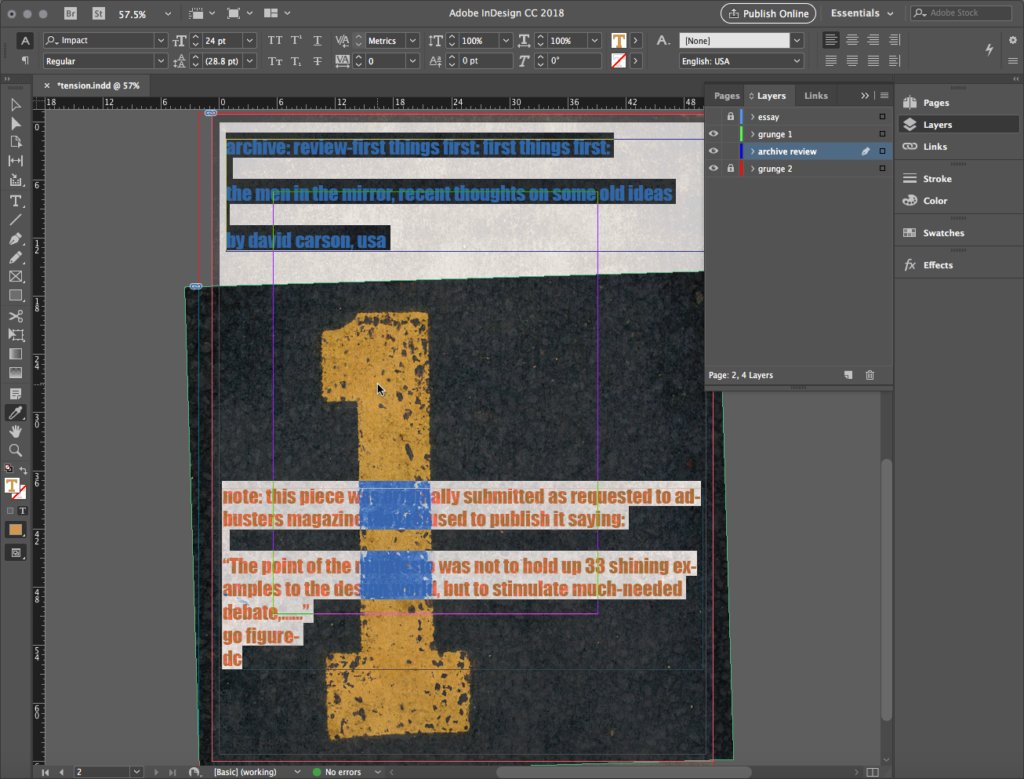Image resolution: width=1024 pixels, height=779 pixels.
Task: Open Adobe Bridge via the Br icon
Action: [71, 14]
